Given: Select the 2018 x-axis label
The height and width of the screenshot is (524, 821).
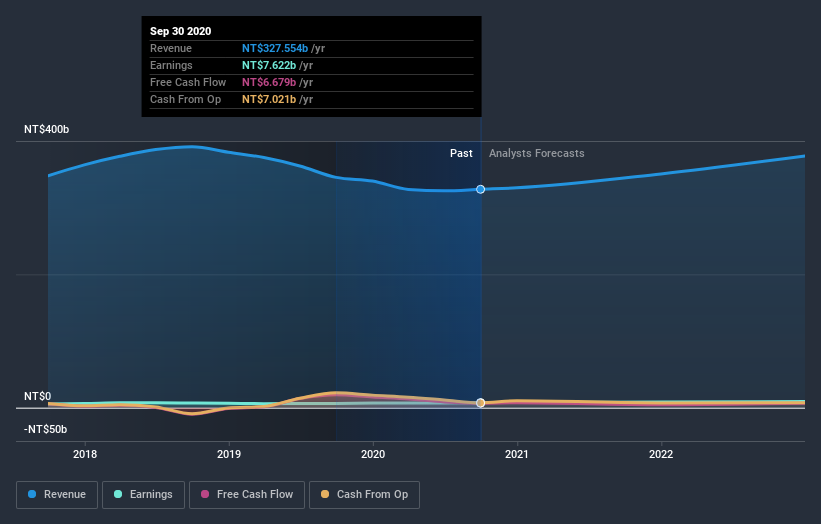Looking at the screenshot, I should 85,454.
